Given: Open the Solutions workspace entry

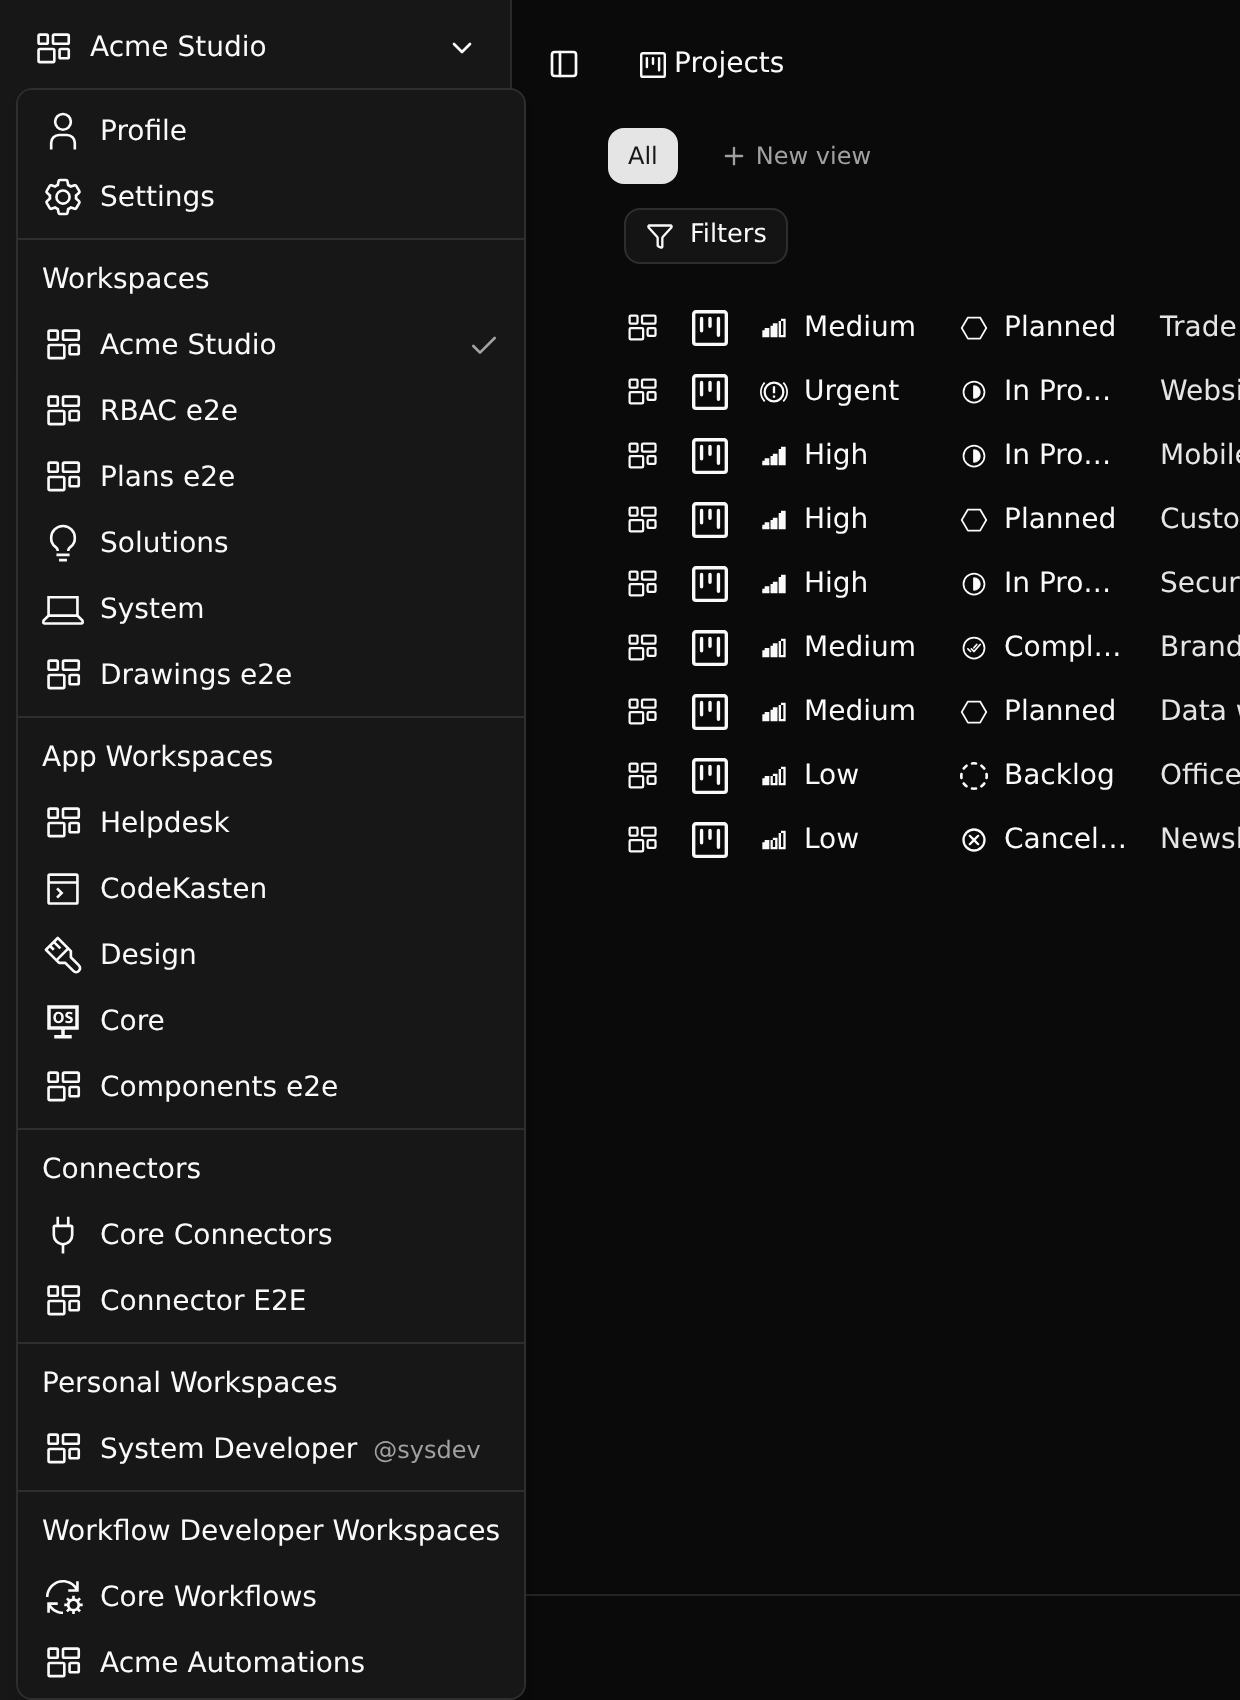Looking at the screenshot, I should point(271,543).
